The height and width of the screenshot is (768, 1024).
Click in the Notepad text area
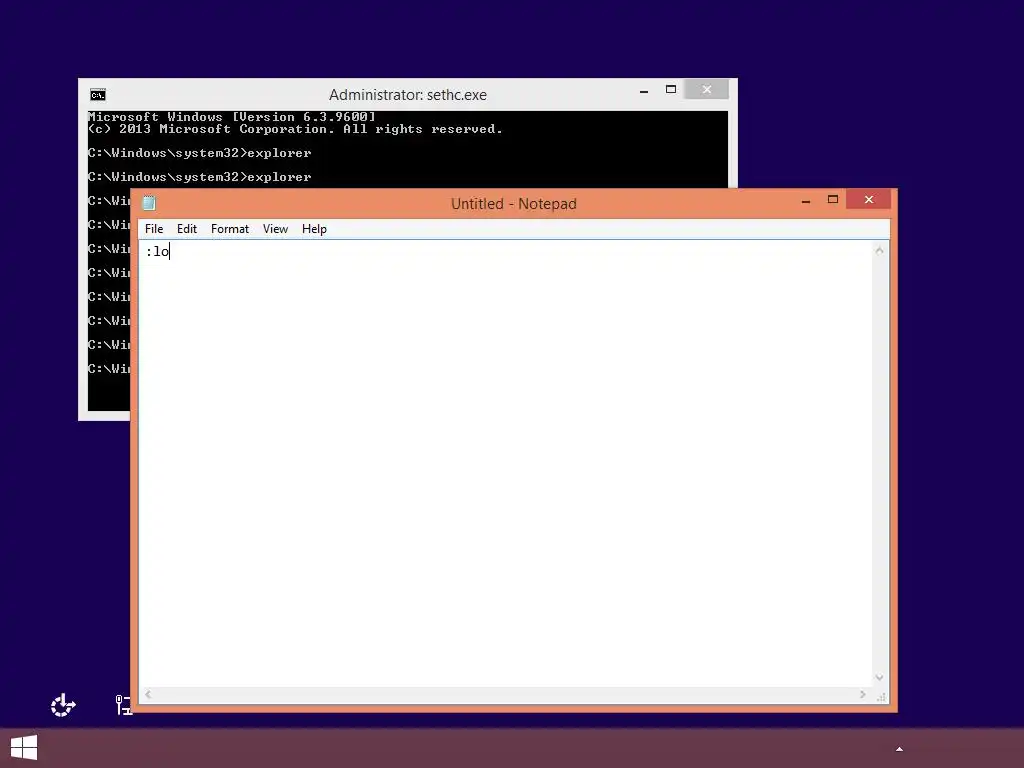tap(506, 464)
